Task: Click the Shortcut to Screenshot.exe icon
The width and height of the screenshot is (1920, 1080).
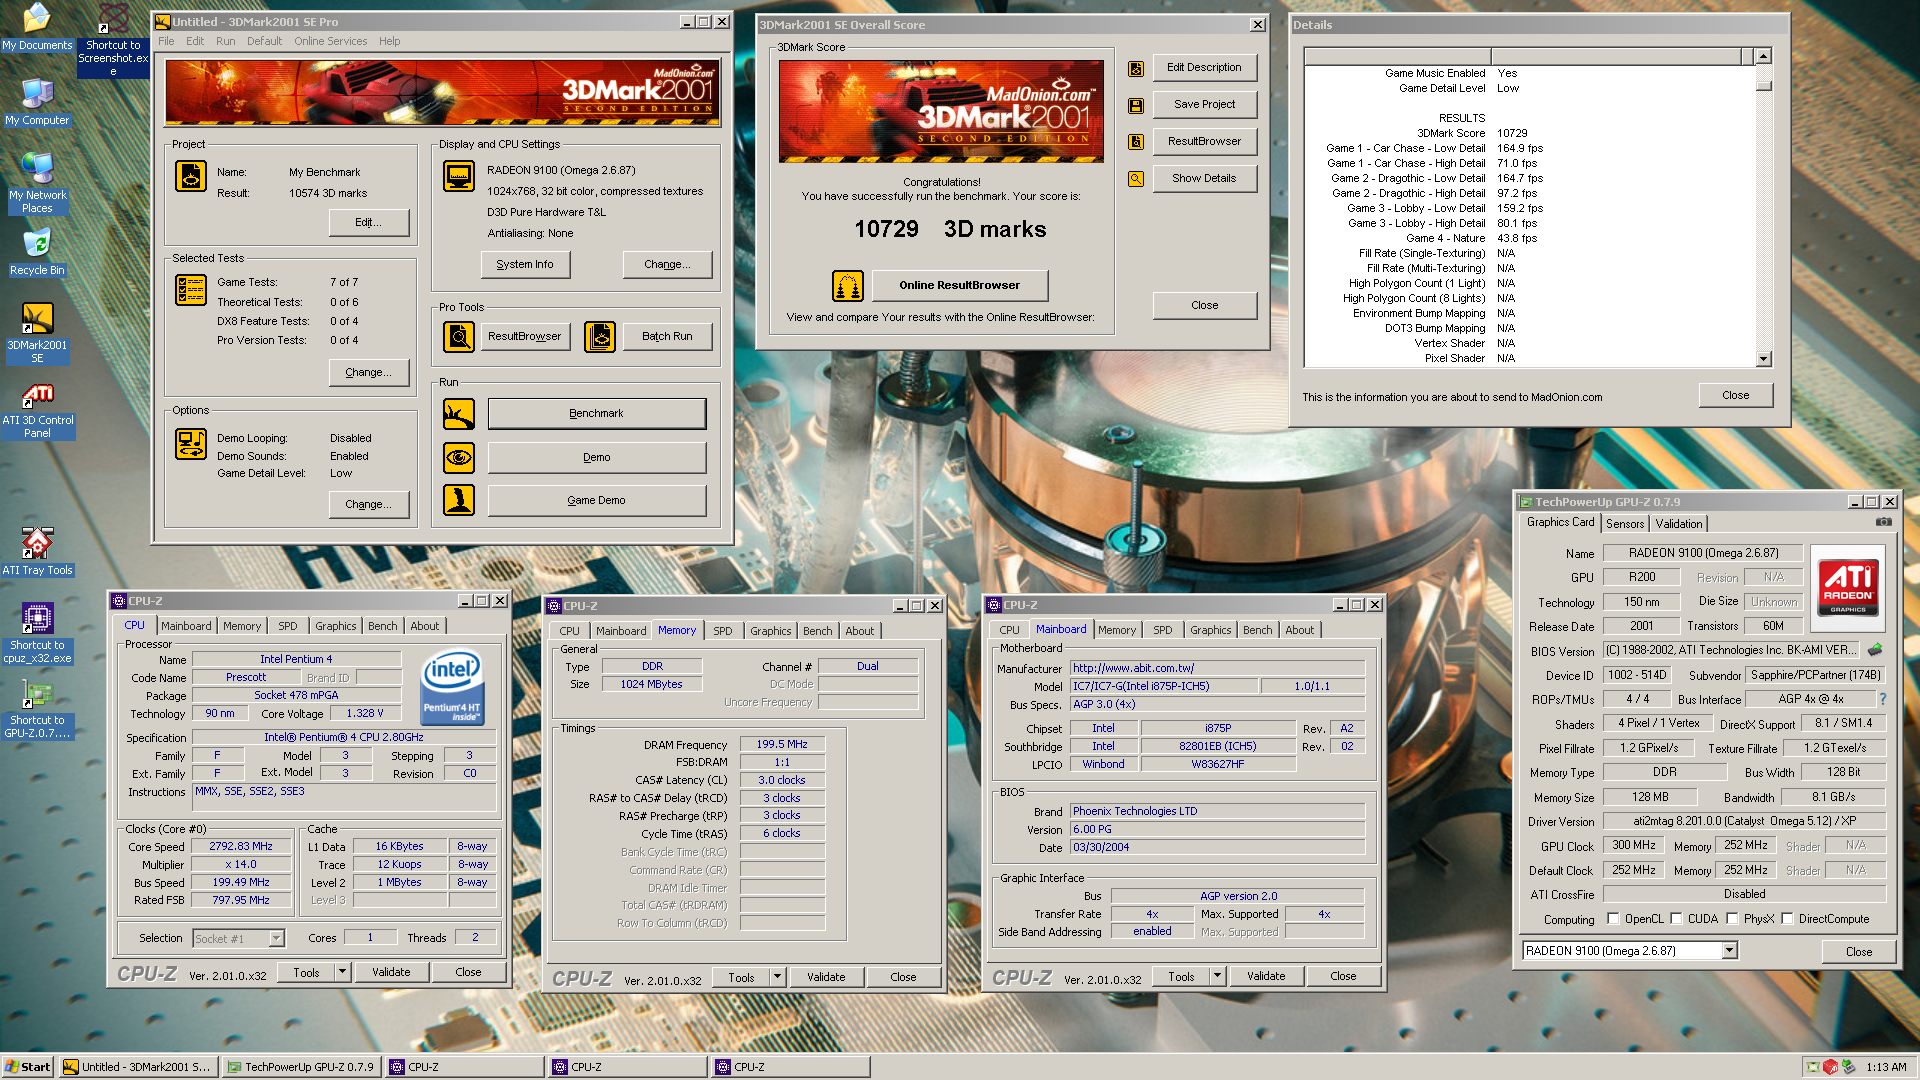Action: tap(113, 40)
